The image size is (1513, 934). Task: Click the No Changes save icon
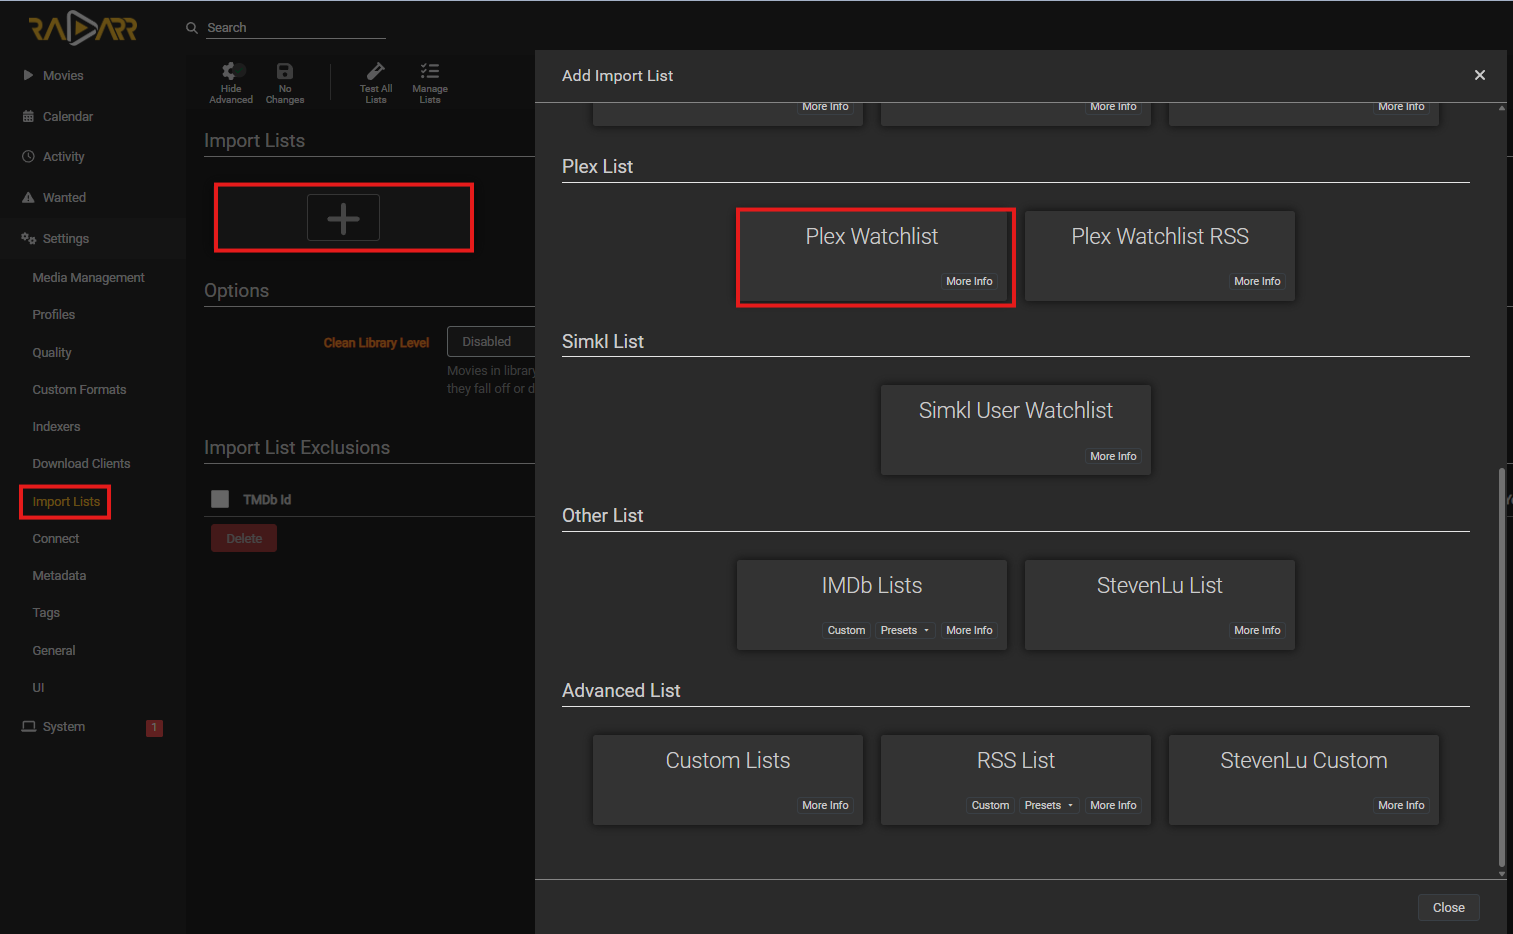click(x=285, y=71)
